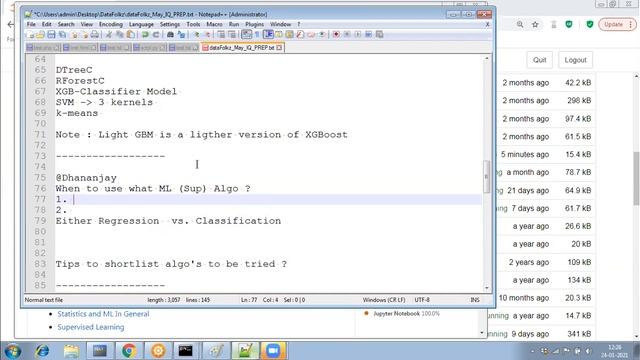Screen dimensions: 640x360
Task: Open the Supervised Learning link
Action: [91, 327]
